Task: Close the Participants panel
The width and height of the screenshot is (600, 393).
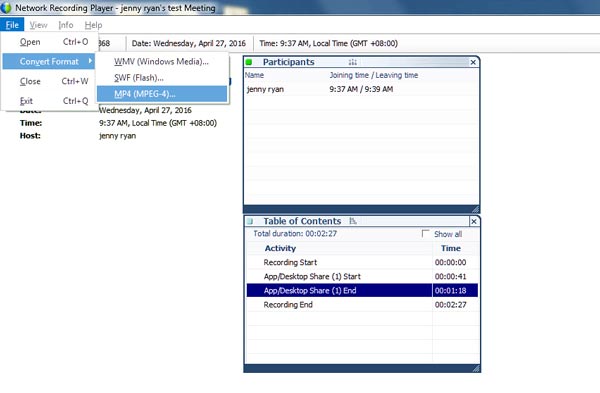Action: point(473,62)
